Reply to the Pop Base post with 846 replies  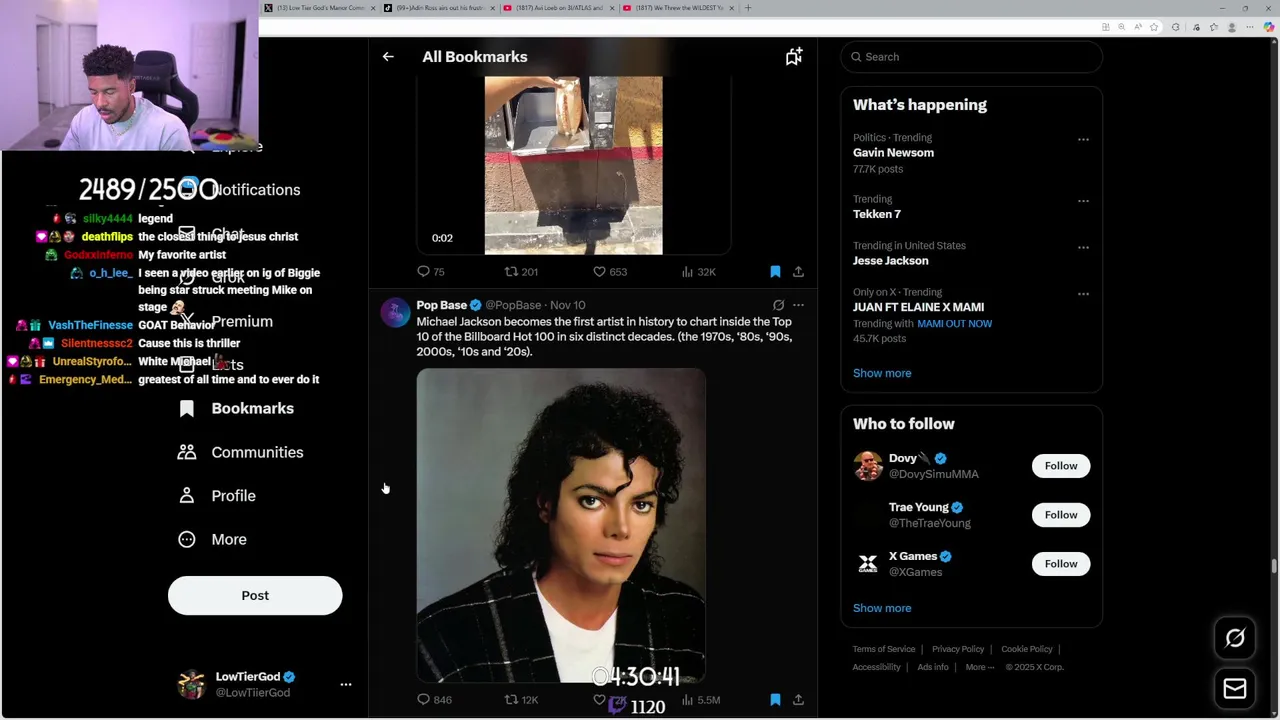coord(434,700)
